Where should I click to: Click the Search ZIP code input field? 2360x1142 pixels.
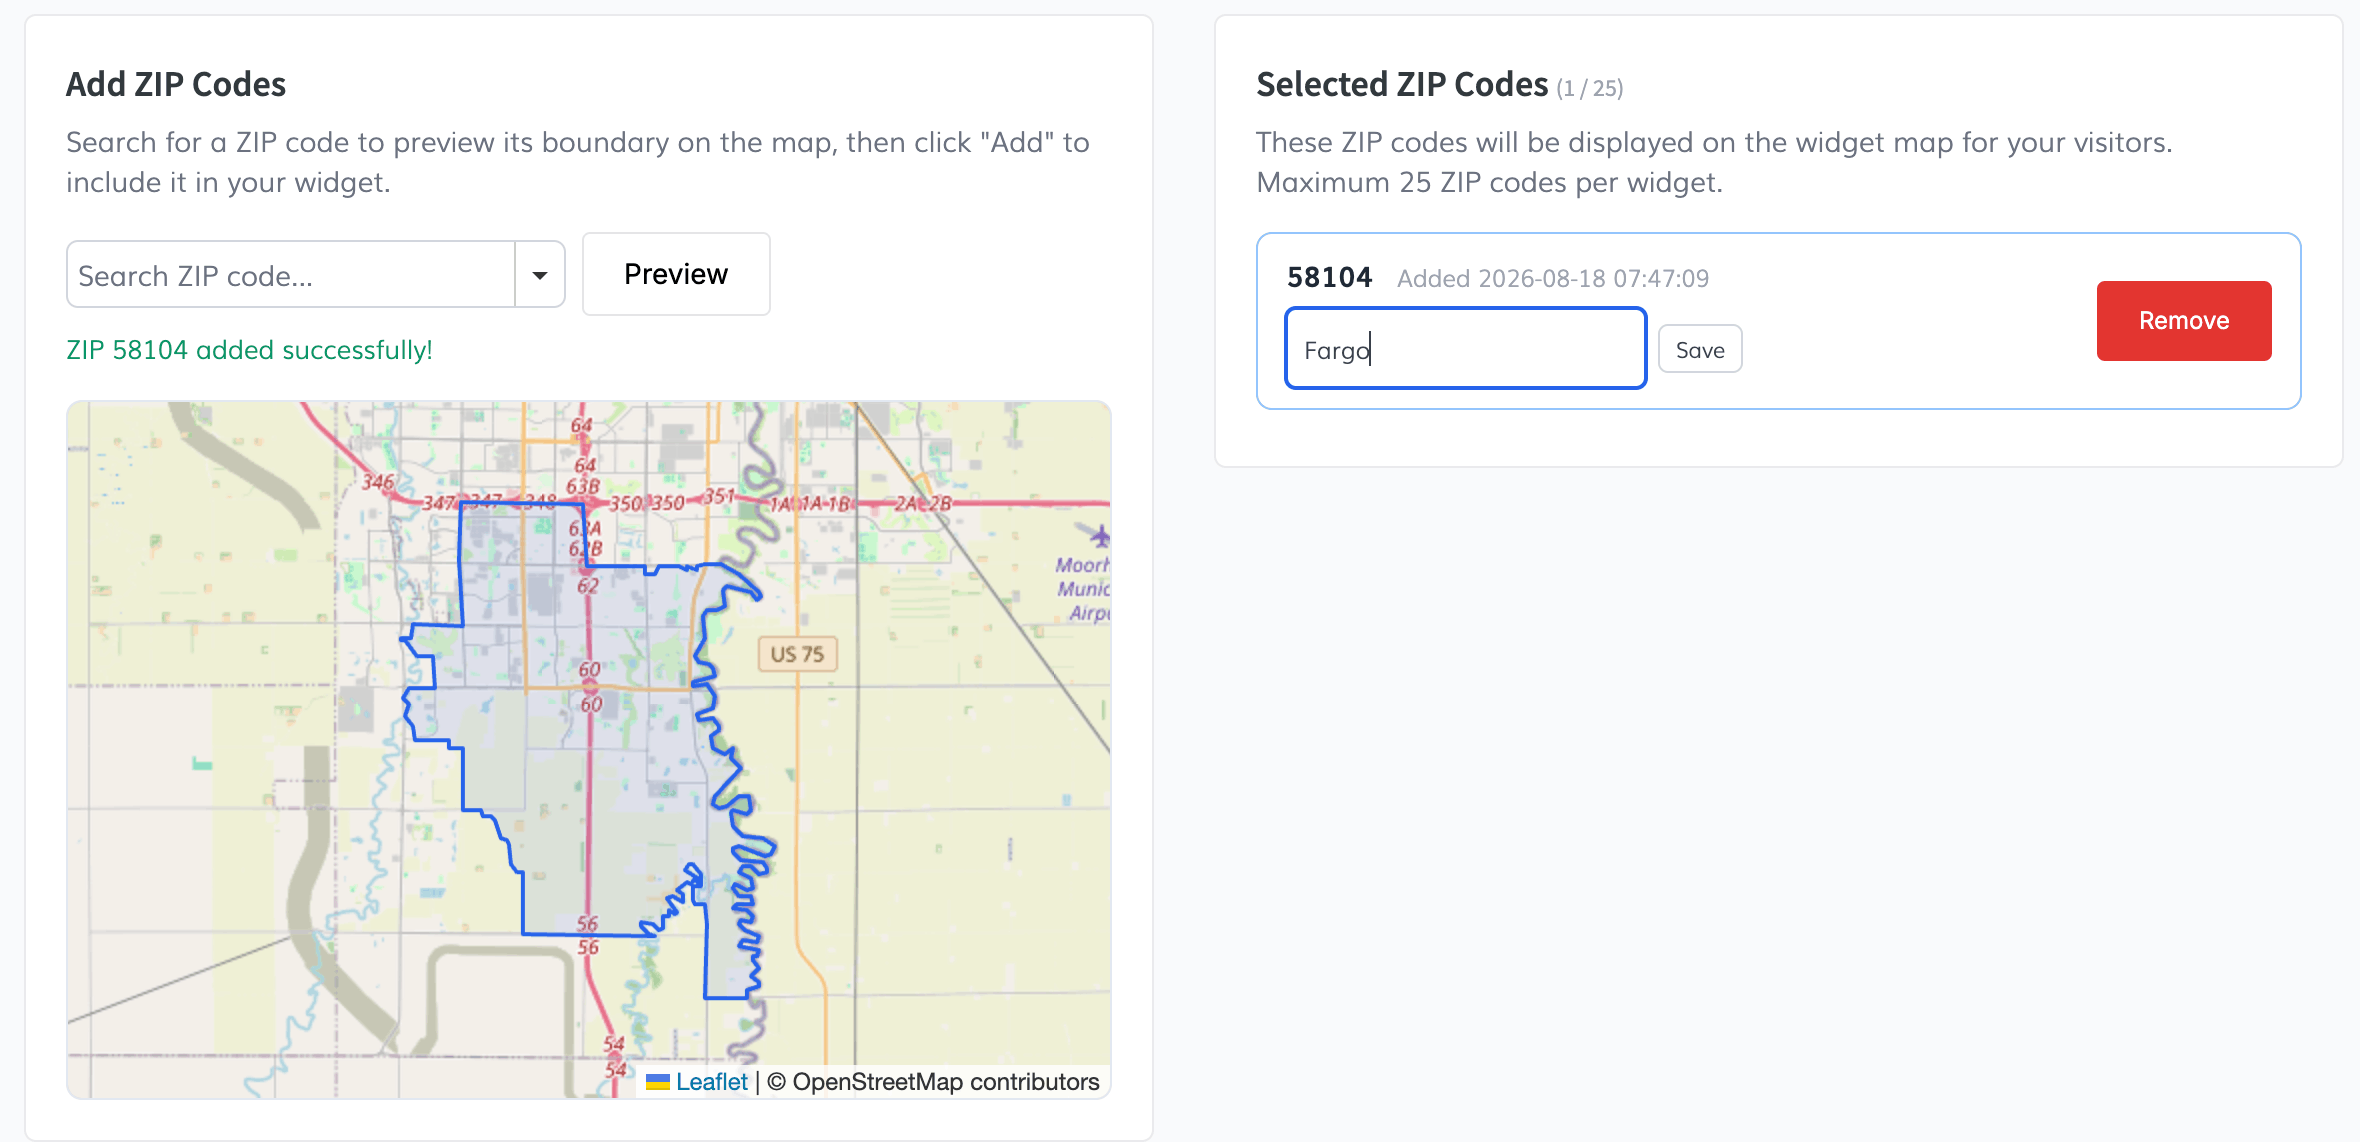click(291, 275)
